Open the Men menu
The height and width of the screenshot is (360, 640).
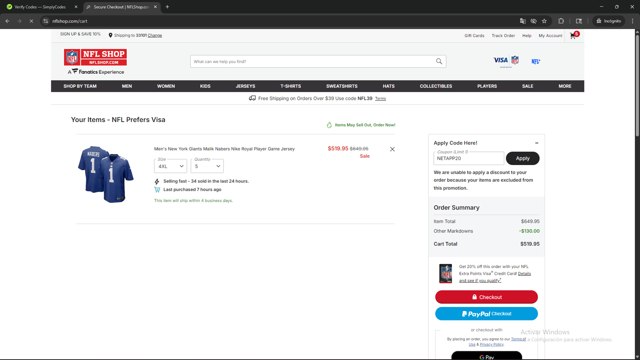pos(127,86)
